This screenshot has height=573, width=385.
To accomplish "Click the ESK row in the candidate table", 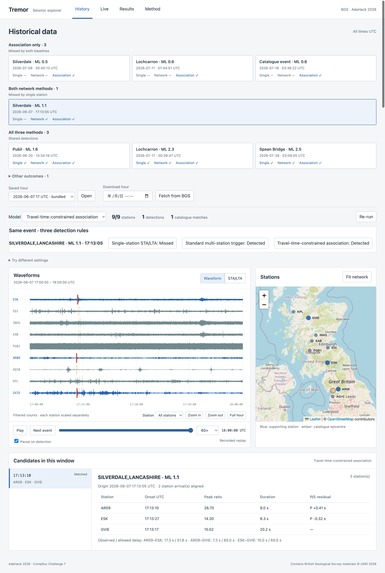I will 234,519.
